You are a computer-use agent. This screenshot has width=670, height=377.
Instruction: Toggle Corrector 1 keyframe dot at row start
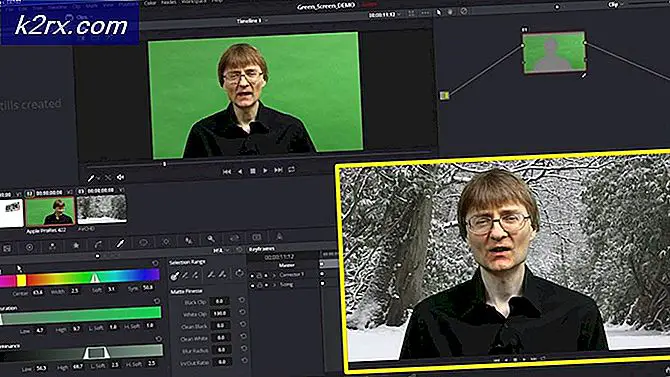tap(252, 276)
